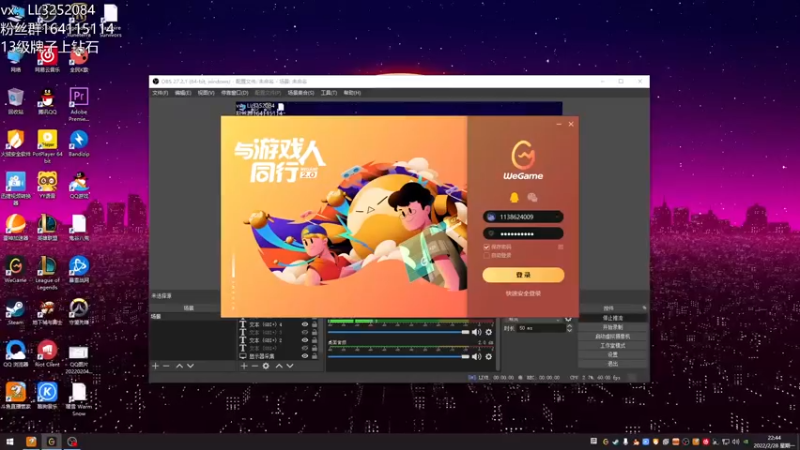Screen dimensions: 800x450
Task: Click 开始录制 button in OBS
Action: coord(612,327)
